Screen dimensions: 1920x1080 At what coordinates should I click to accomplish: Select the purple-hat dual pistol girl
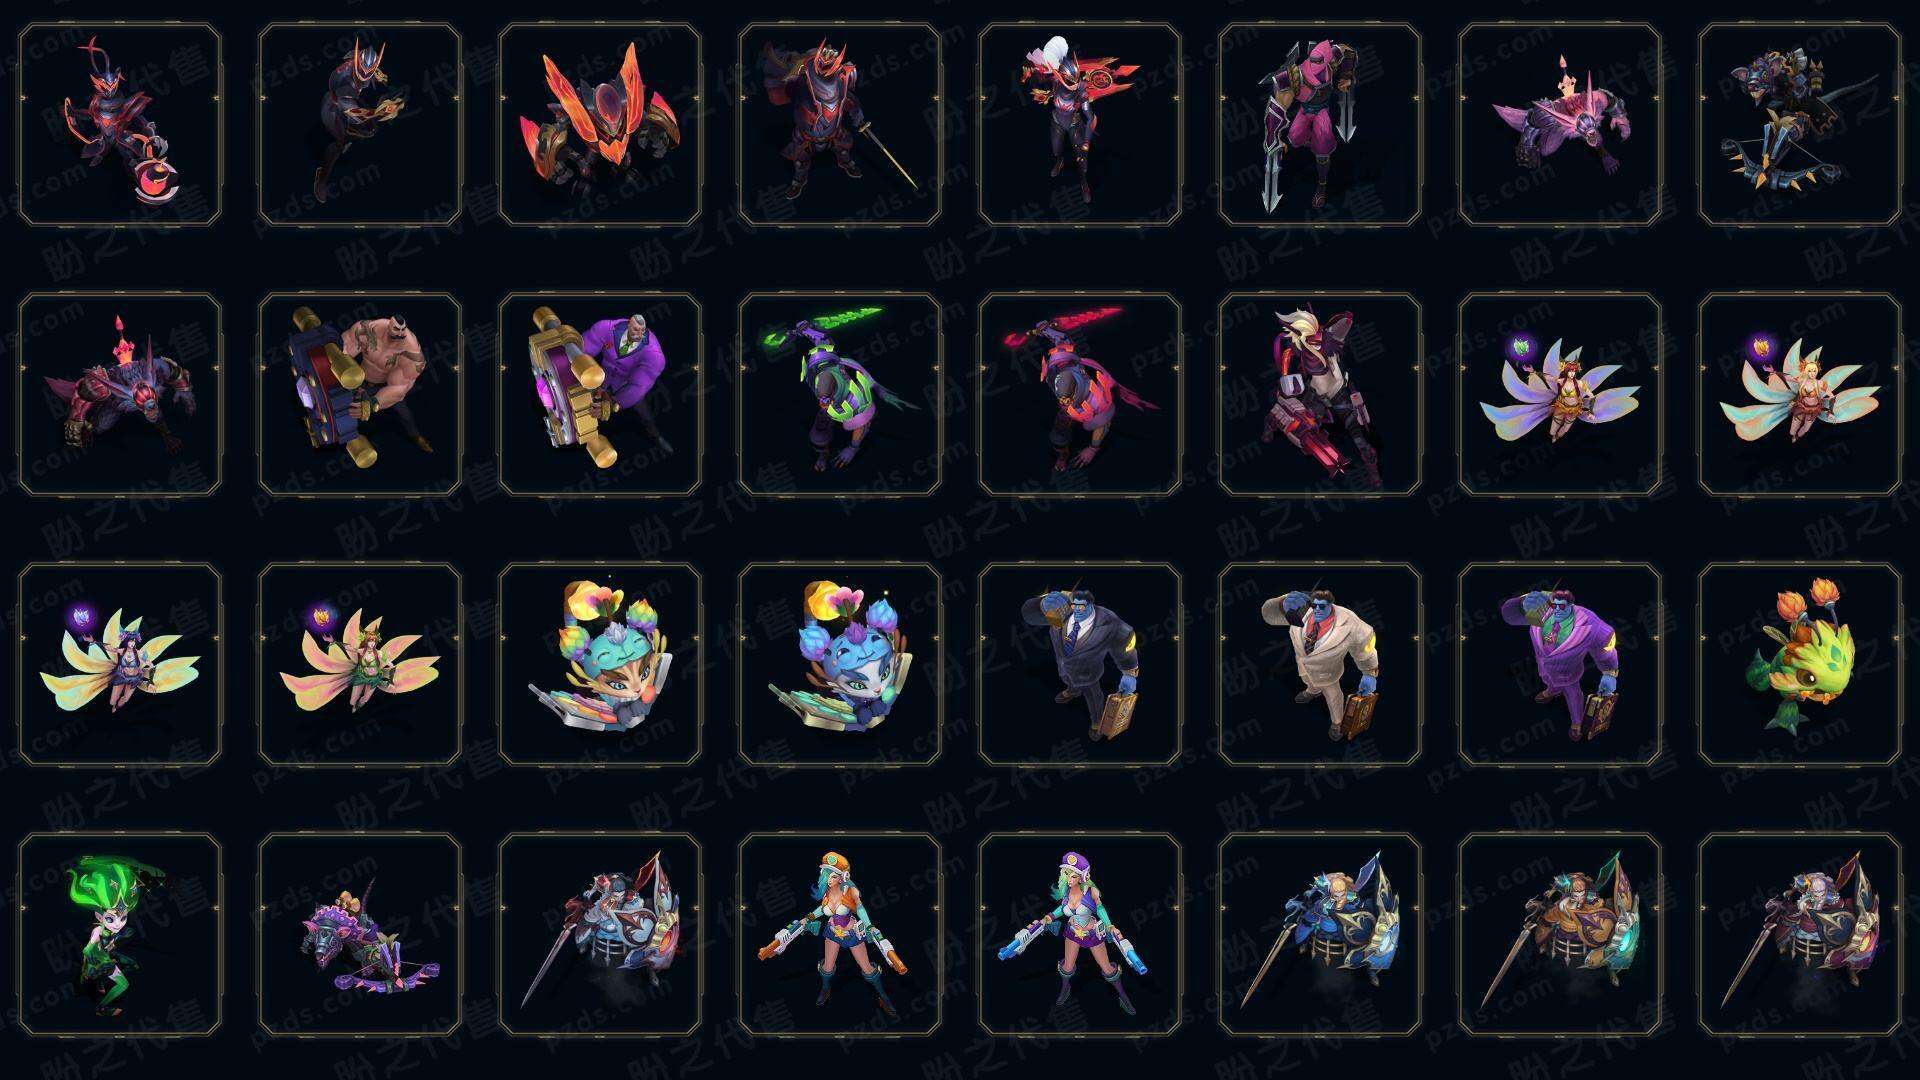coord(1080,934)
